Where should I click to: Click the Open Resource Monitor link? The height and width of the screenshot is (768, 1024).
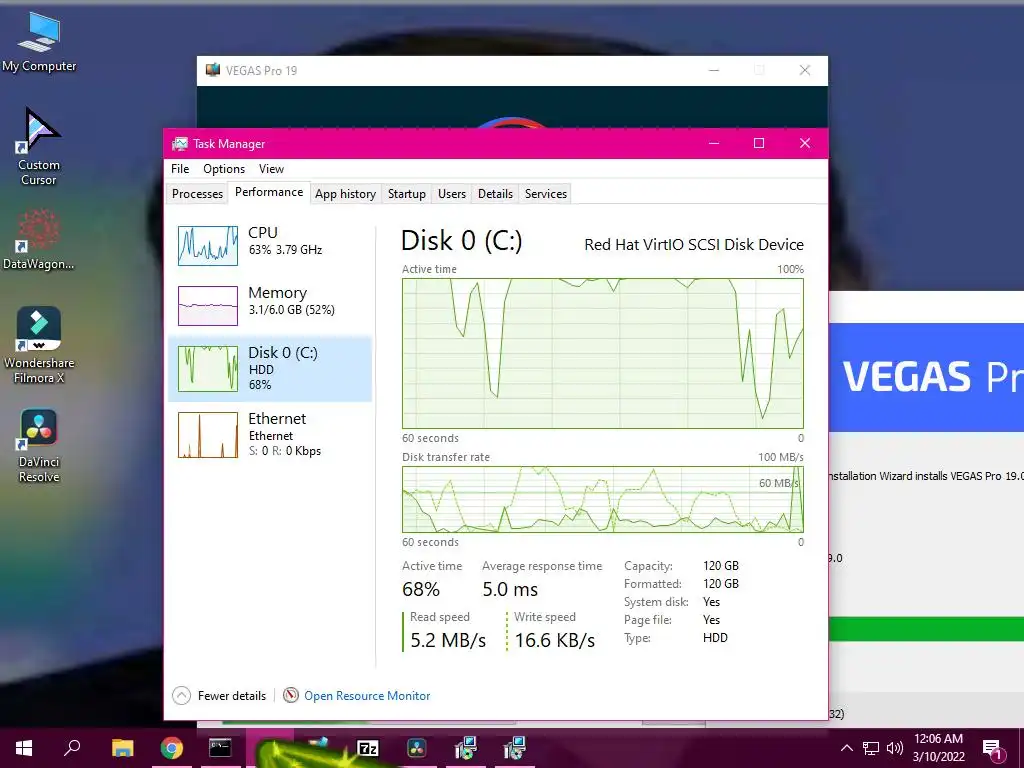pos(367,696)
